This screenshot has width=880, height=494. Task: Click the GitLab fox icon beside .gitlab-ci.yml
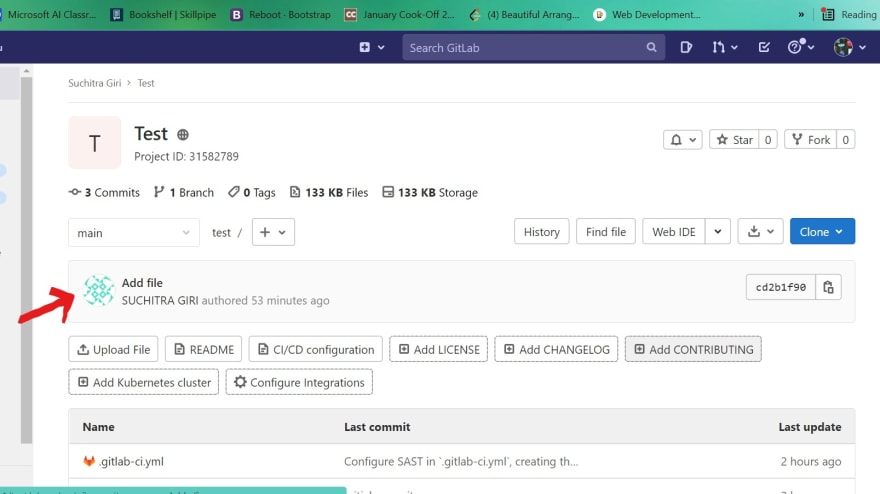(x=89, y=461)
